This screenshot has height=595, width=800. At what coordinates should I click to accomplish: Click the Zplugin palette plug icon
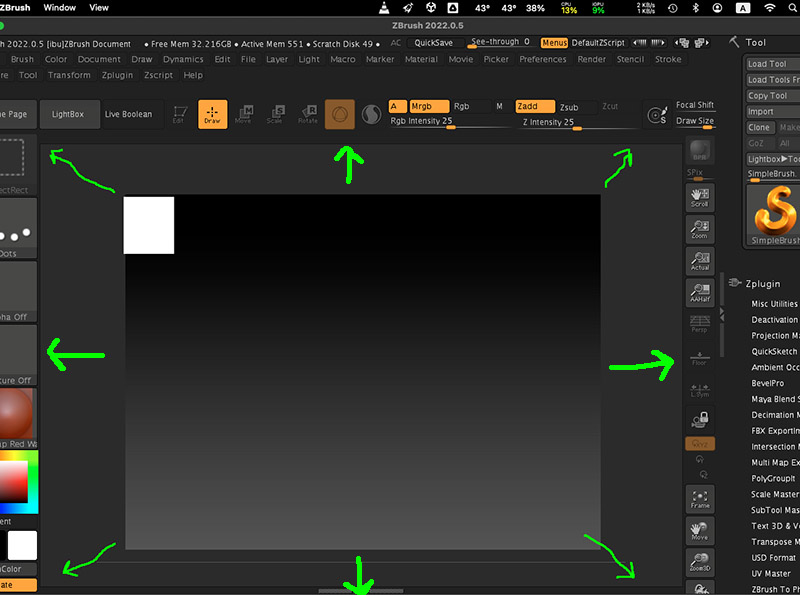coord(735,283)
